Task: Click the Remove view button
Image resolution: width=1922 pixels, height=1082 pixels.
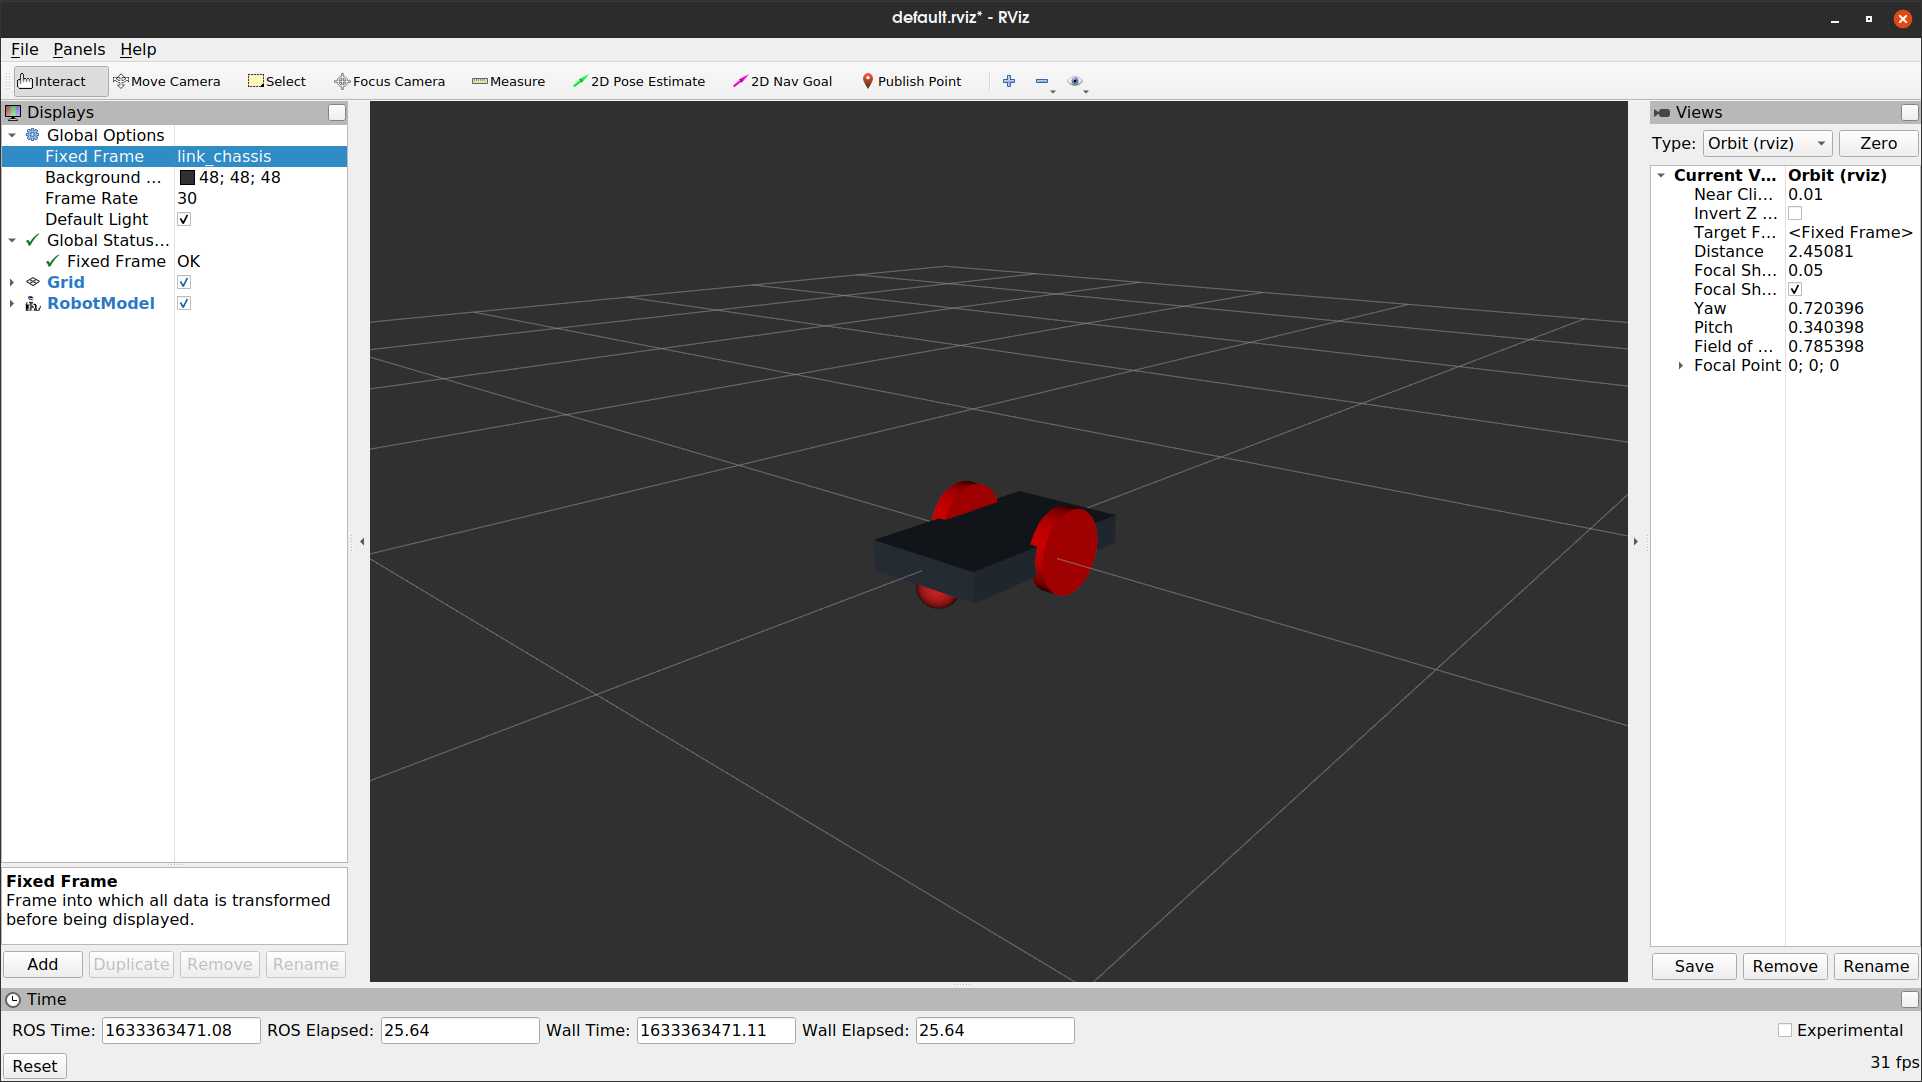Action: pyautogui.click(x=1785, y=966)
